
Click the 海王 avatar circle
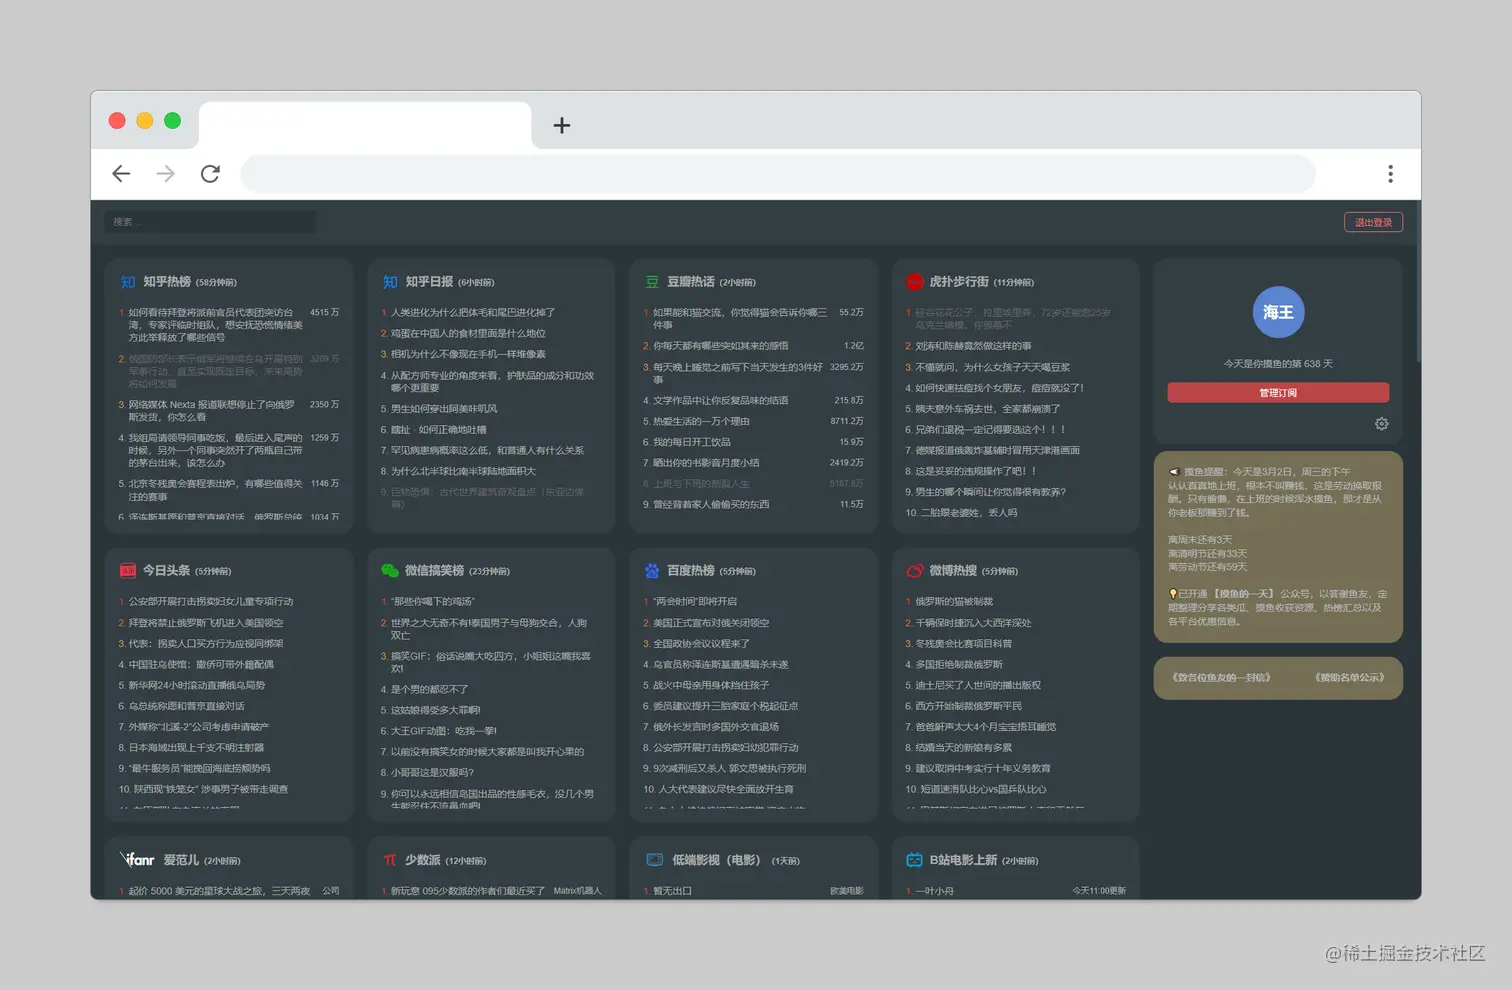[1278, 312]
